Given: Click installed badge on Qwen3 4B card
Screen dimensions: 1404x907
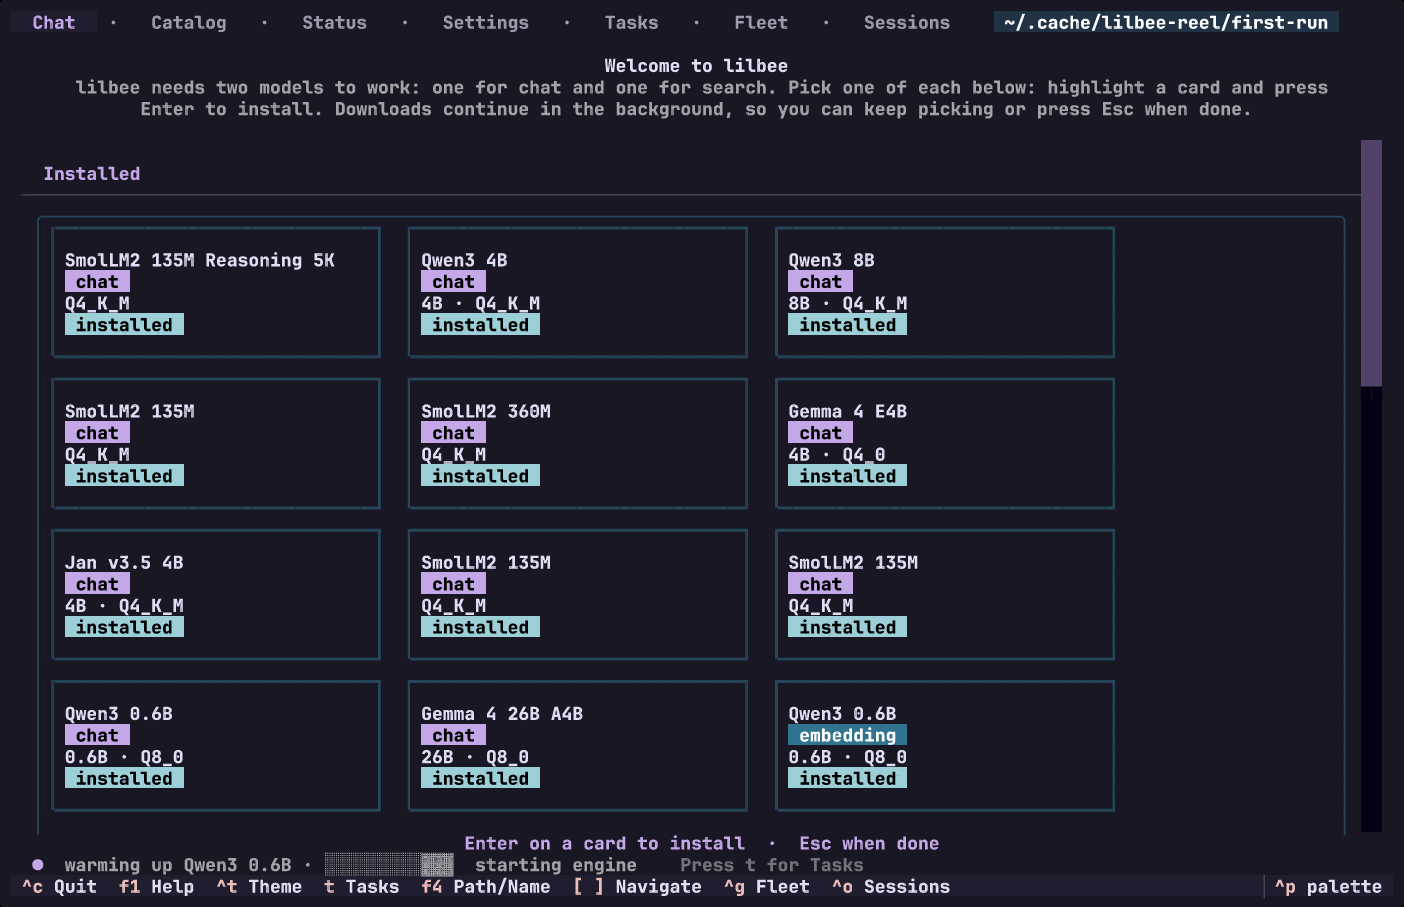Looking at the screenshot, I should pyautogui.click(x=480, y=325).
